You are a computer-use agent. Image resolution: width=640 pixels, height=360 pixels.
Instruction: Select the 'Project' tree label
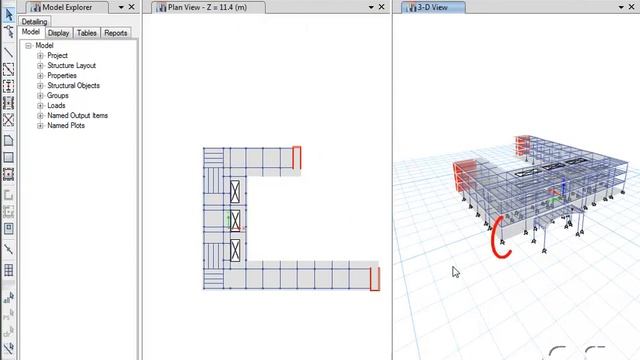57,56
